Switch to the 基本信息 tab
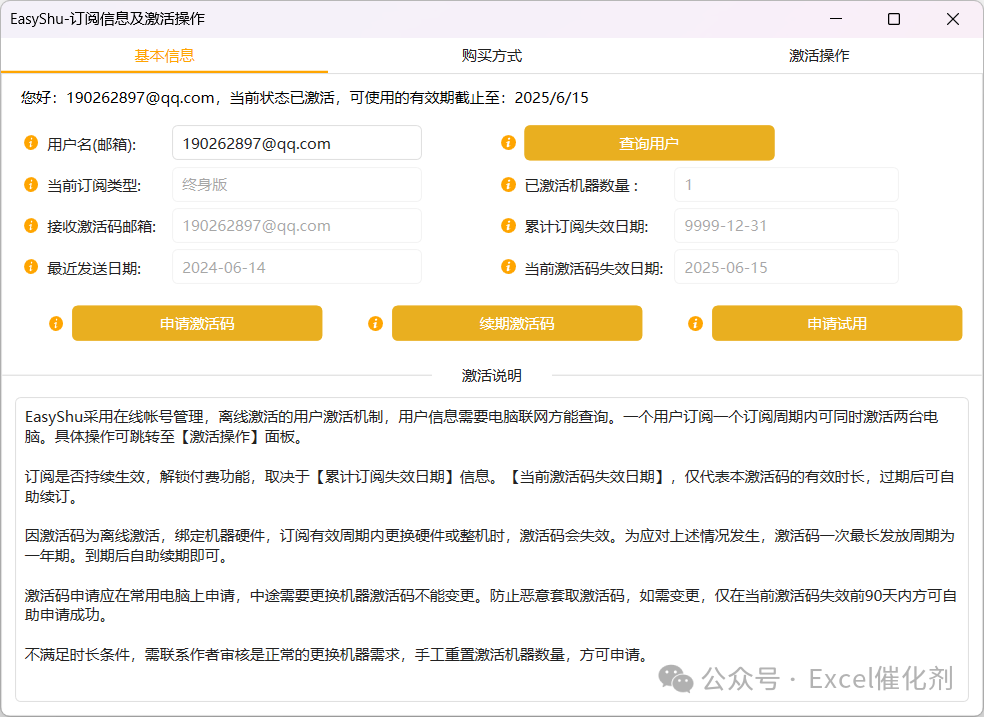 coord(164,56)
